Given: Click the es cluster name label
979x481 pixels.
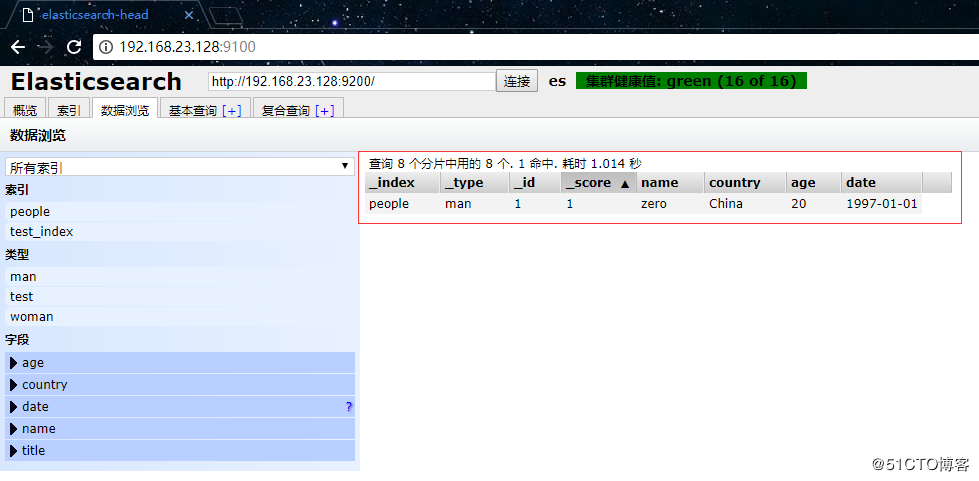Looking at the screenshot, I should click(x=558, y=81).
